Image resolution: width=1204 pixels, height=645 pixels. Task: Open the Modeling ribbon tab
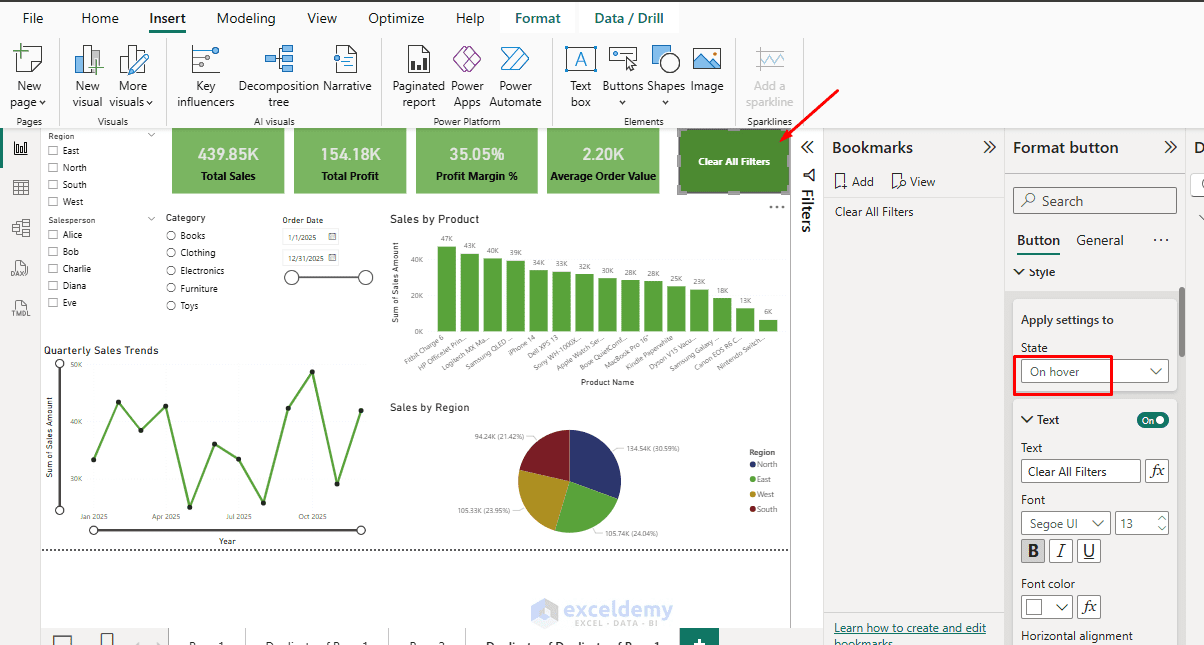coord(246,18)
